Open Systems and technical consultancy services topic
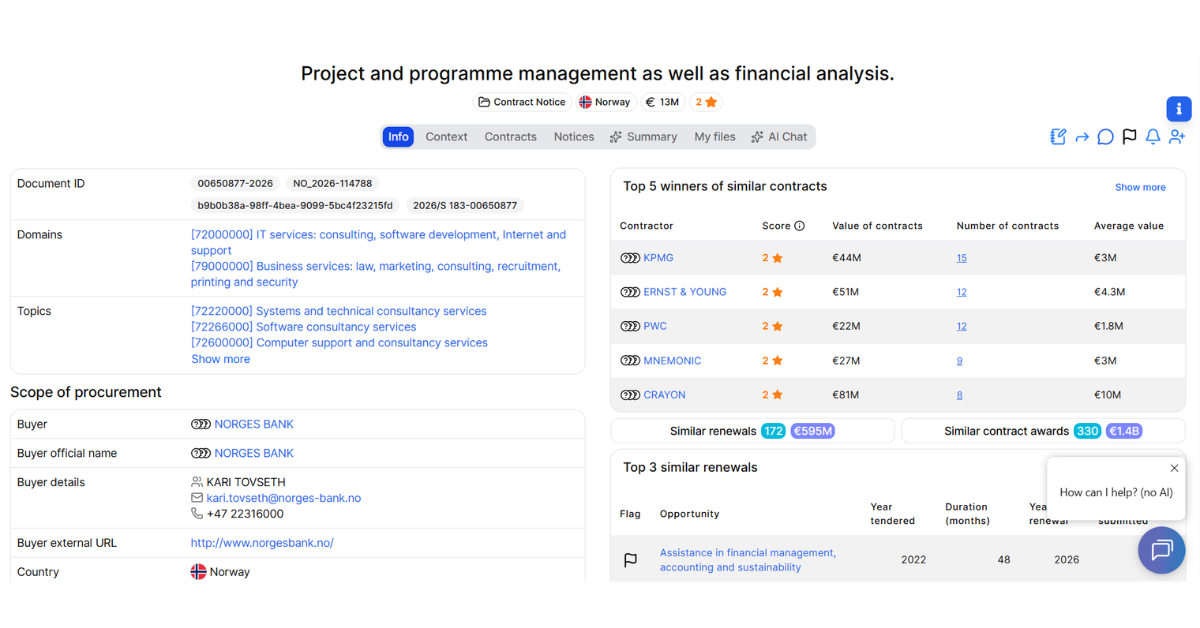This screenshot has height=628, width=1200. (339, 311)
